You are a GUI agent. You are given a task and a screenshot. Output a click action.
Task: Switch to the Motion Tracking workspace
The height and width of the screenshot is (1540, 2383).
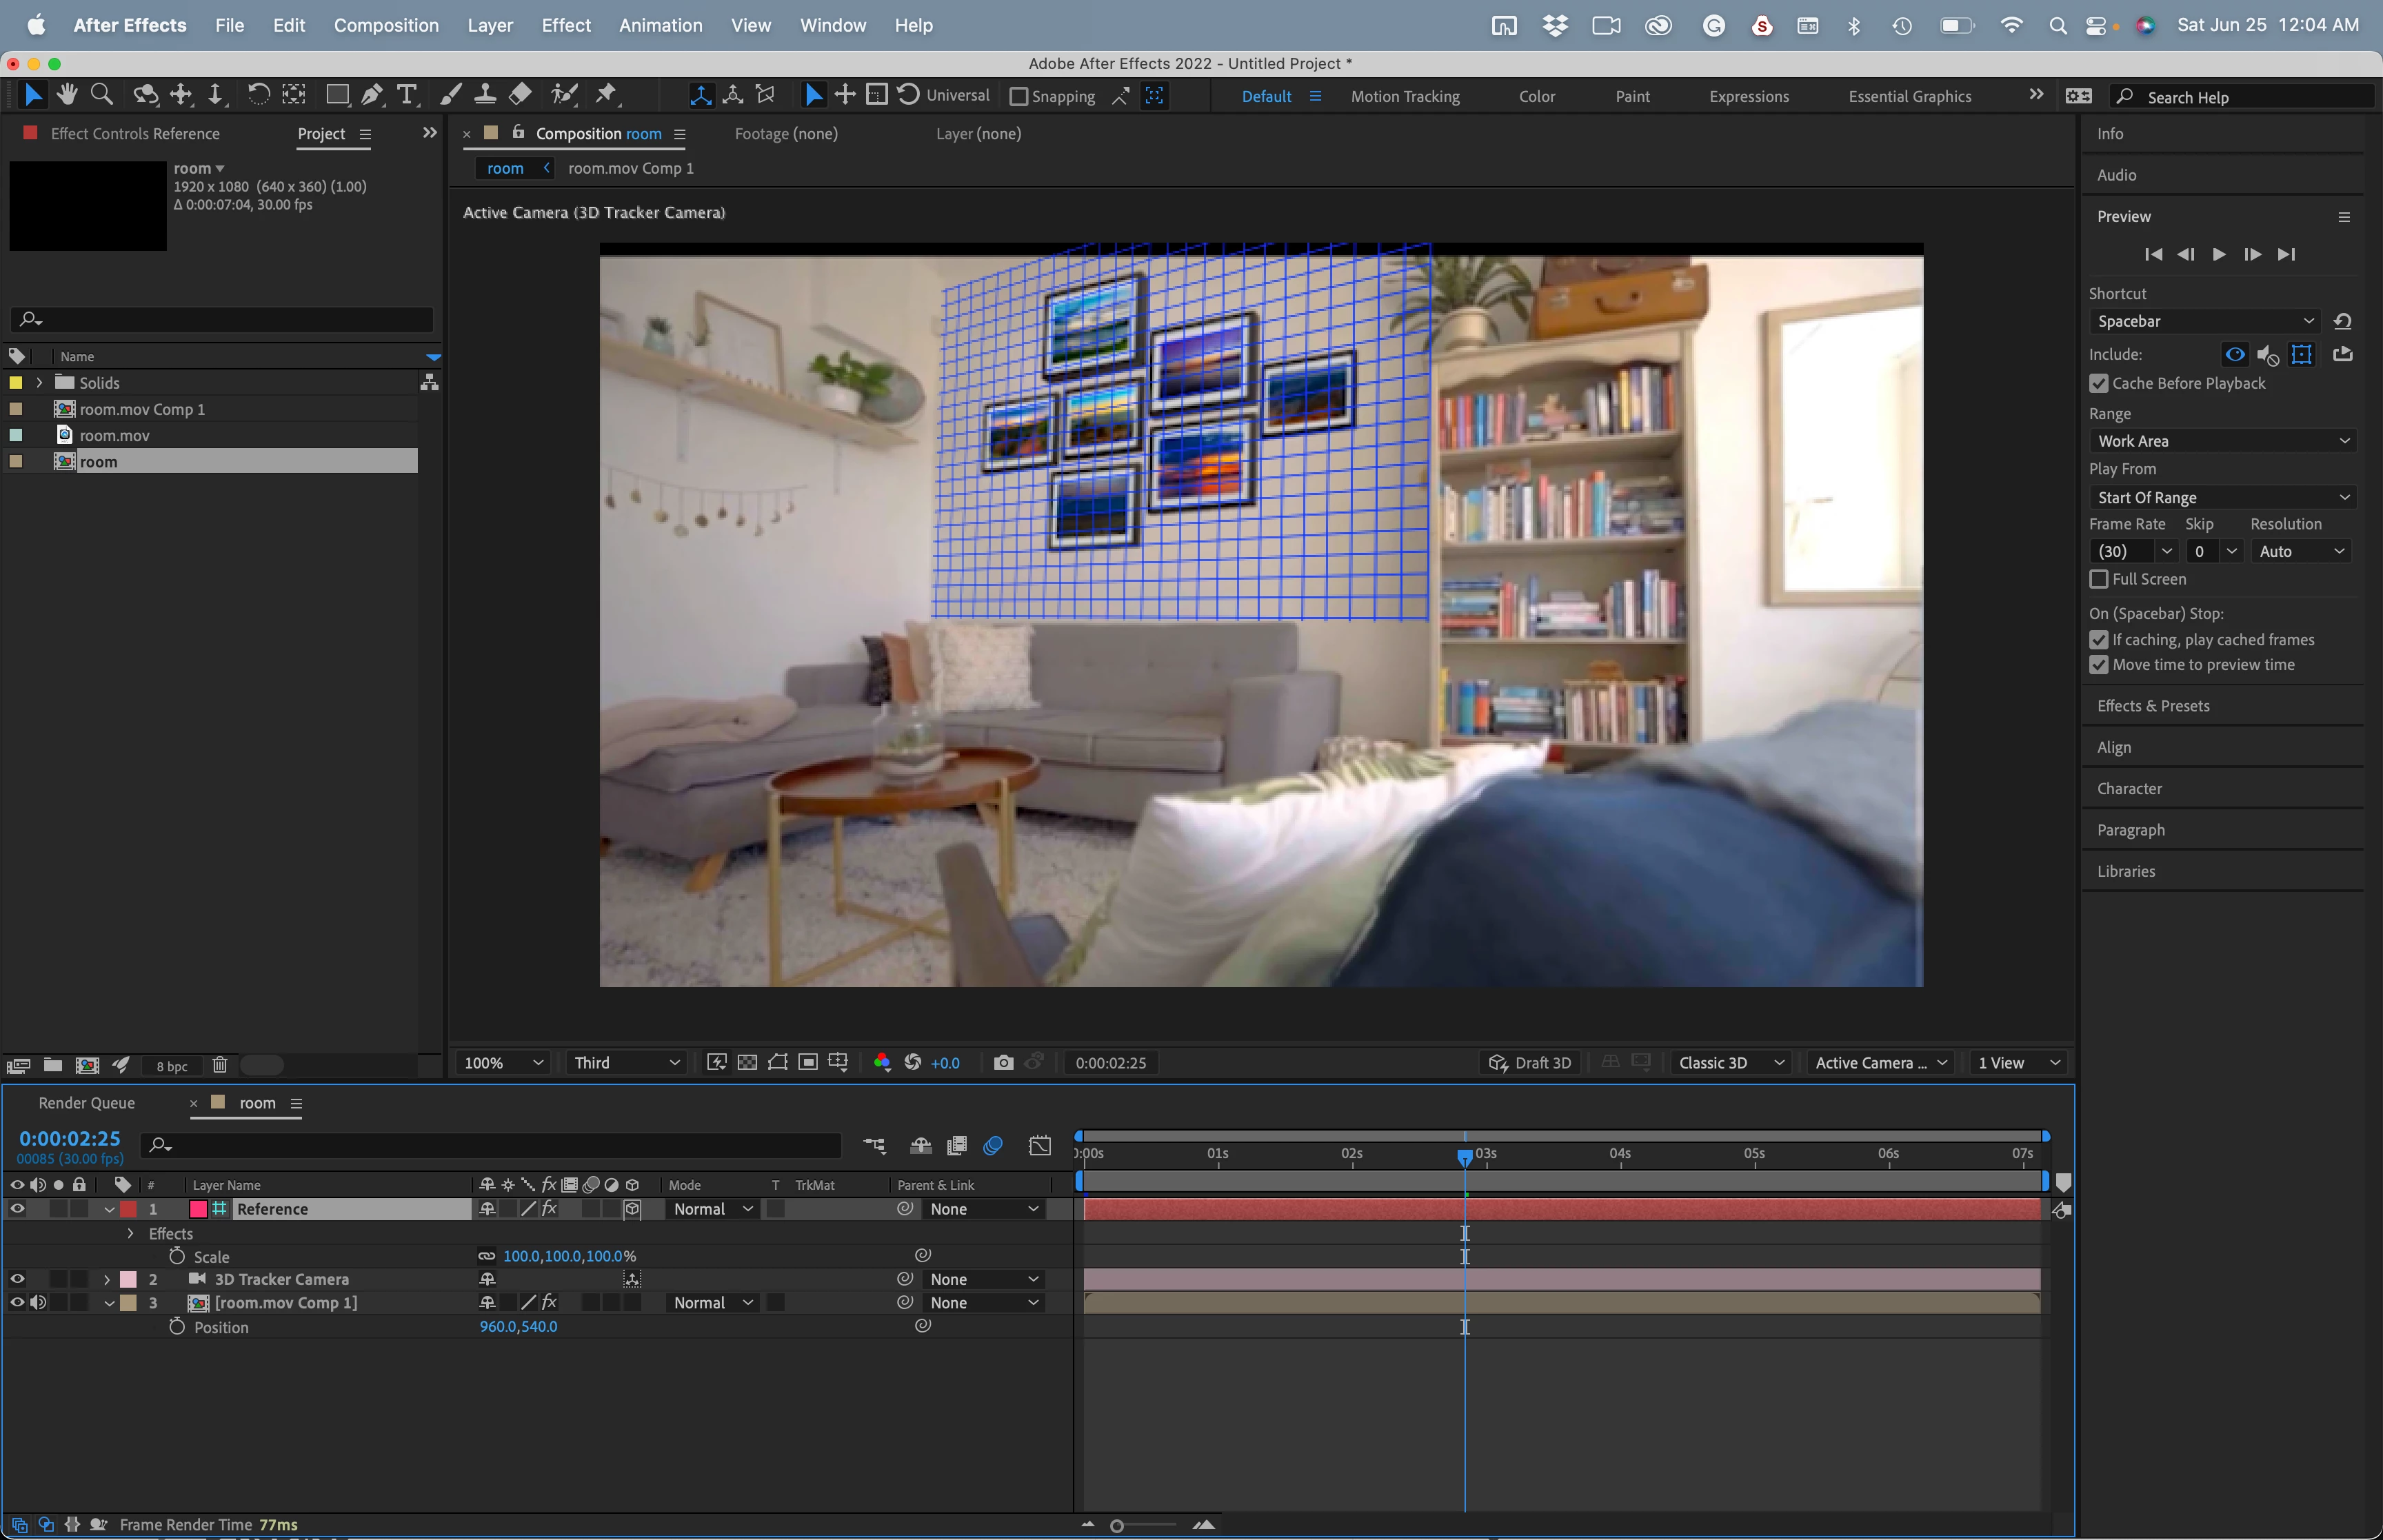(x=1404, y=97)
